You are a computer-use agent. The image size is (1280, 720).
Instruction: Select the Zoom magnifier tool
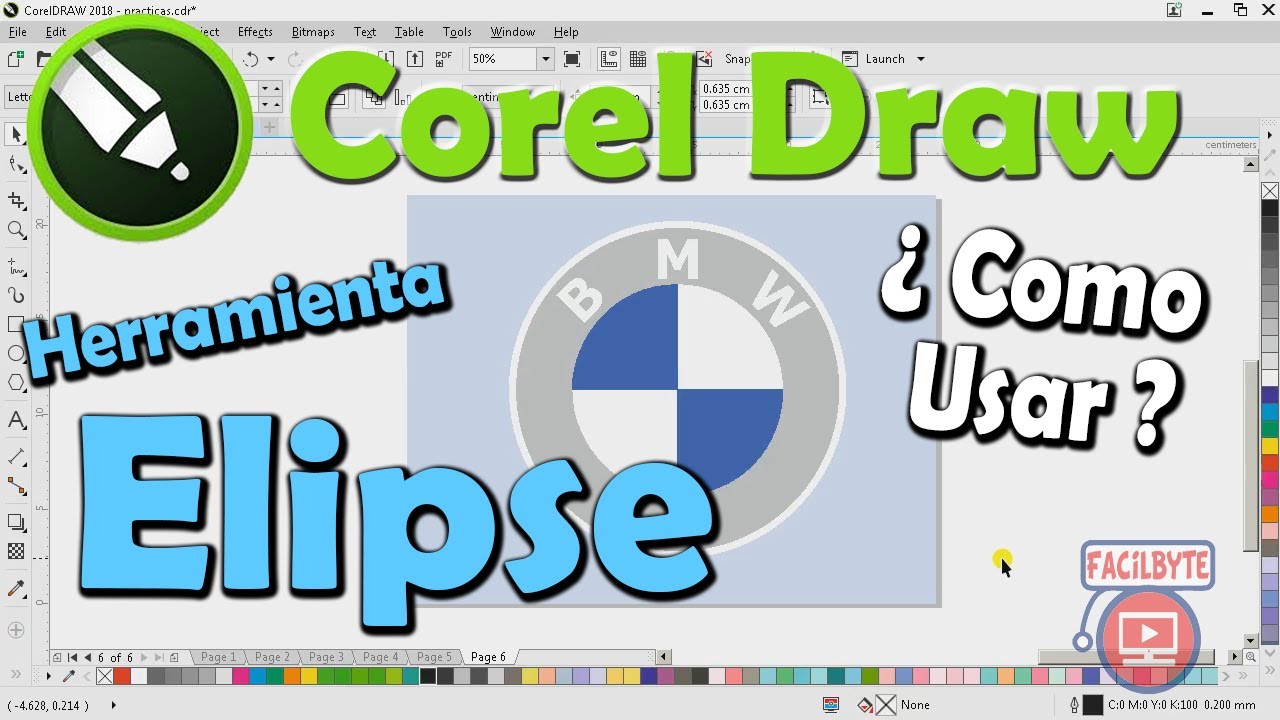(x=16, y=230)
